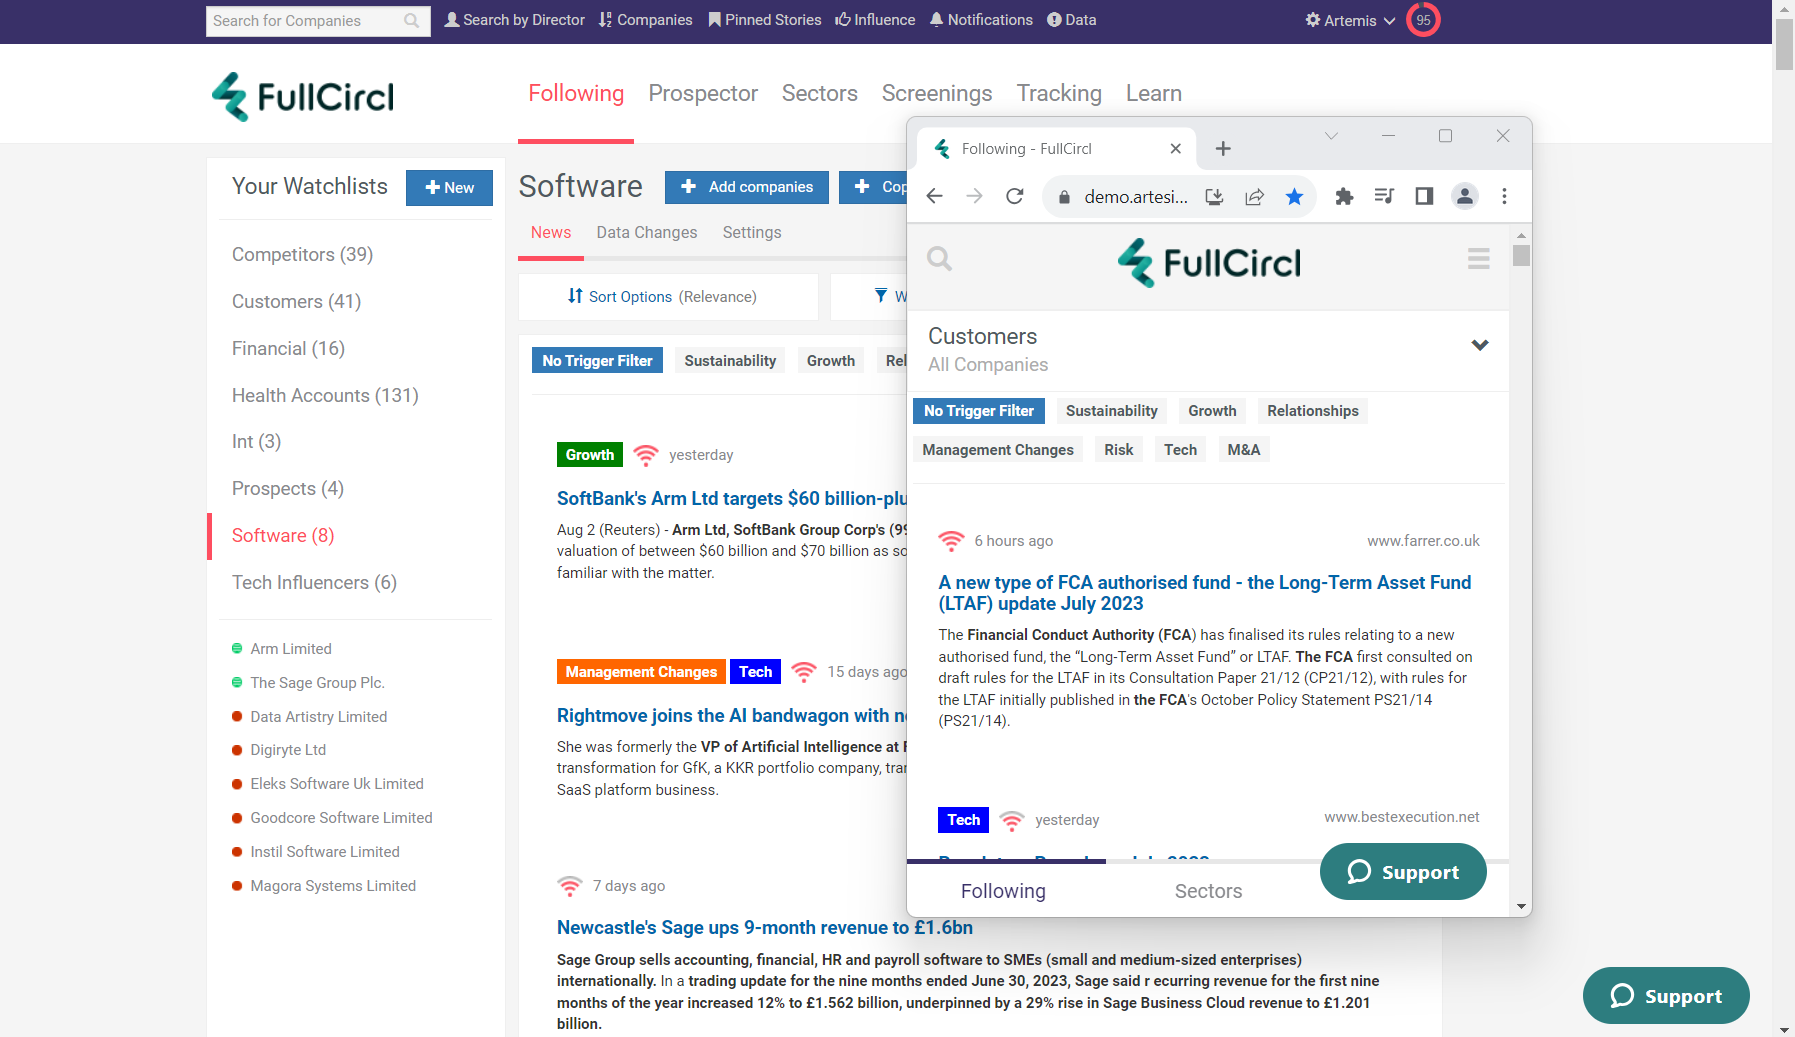1795x1037 pixels.
Task: Open the browser extensions puzzle icon
Action: click(x=1344, y=196)
